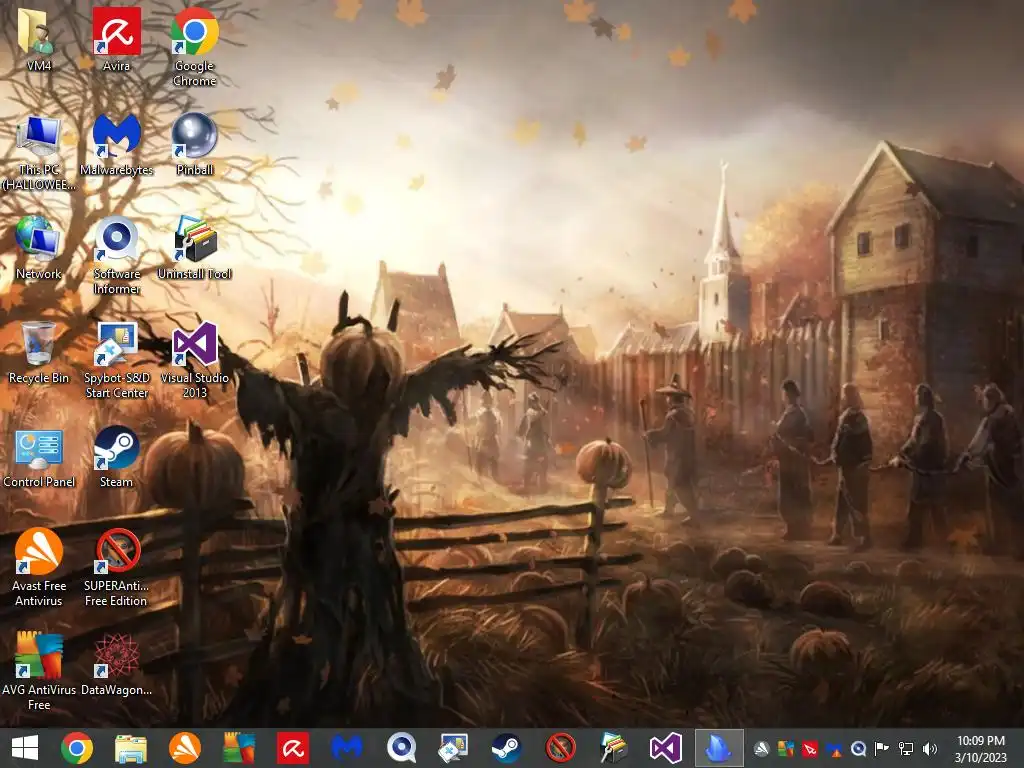Viewport: 1024px width, 768px height.
Task: Click the clock showing 10:09 PM
Action: point(981,749)
